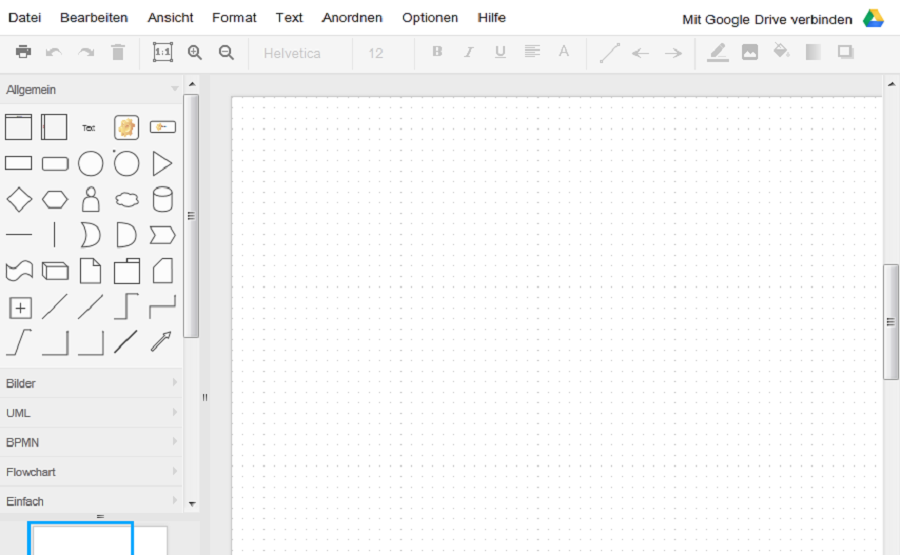Open the gradient fill icon
Screen dimensions: 900x555
coord(813,52)
